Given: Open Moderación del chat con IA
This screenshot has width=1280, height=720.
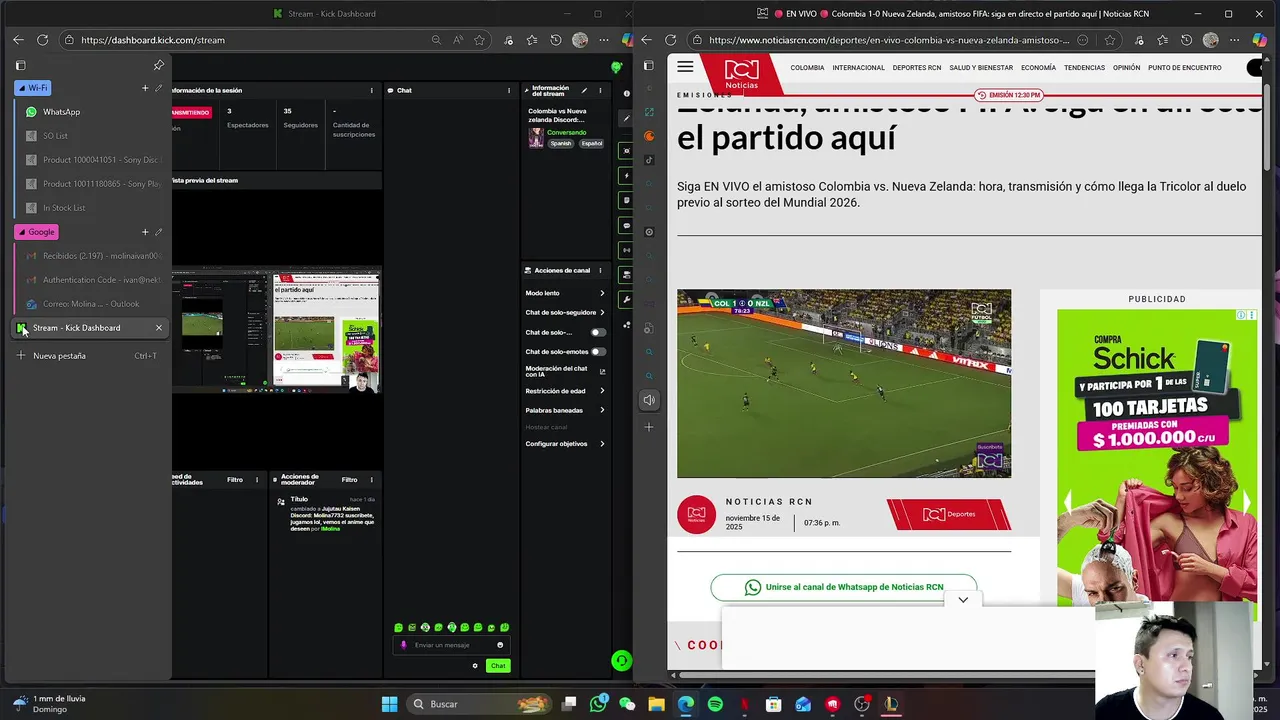Looking at the screenshot, I should (x=565, y=371).
